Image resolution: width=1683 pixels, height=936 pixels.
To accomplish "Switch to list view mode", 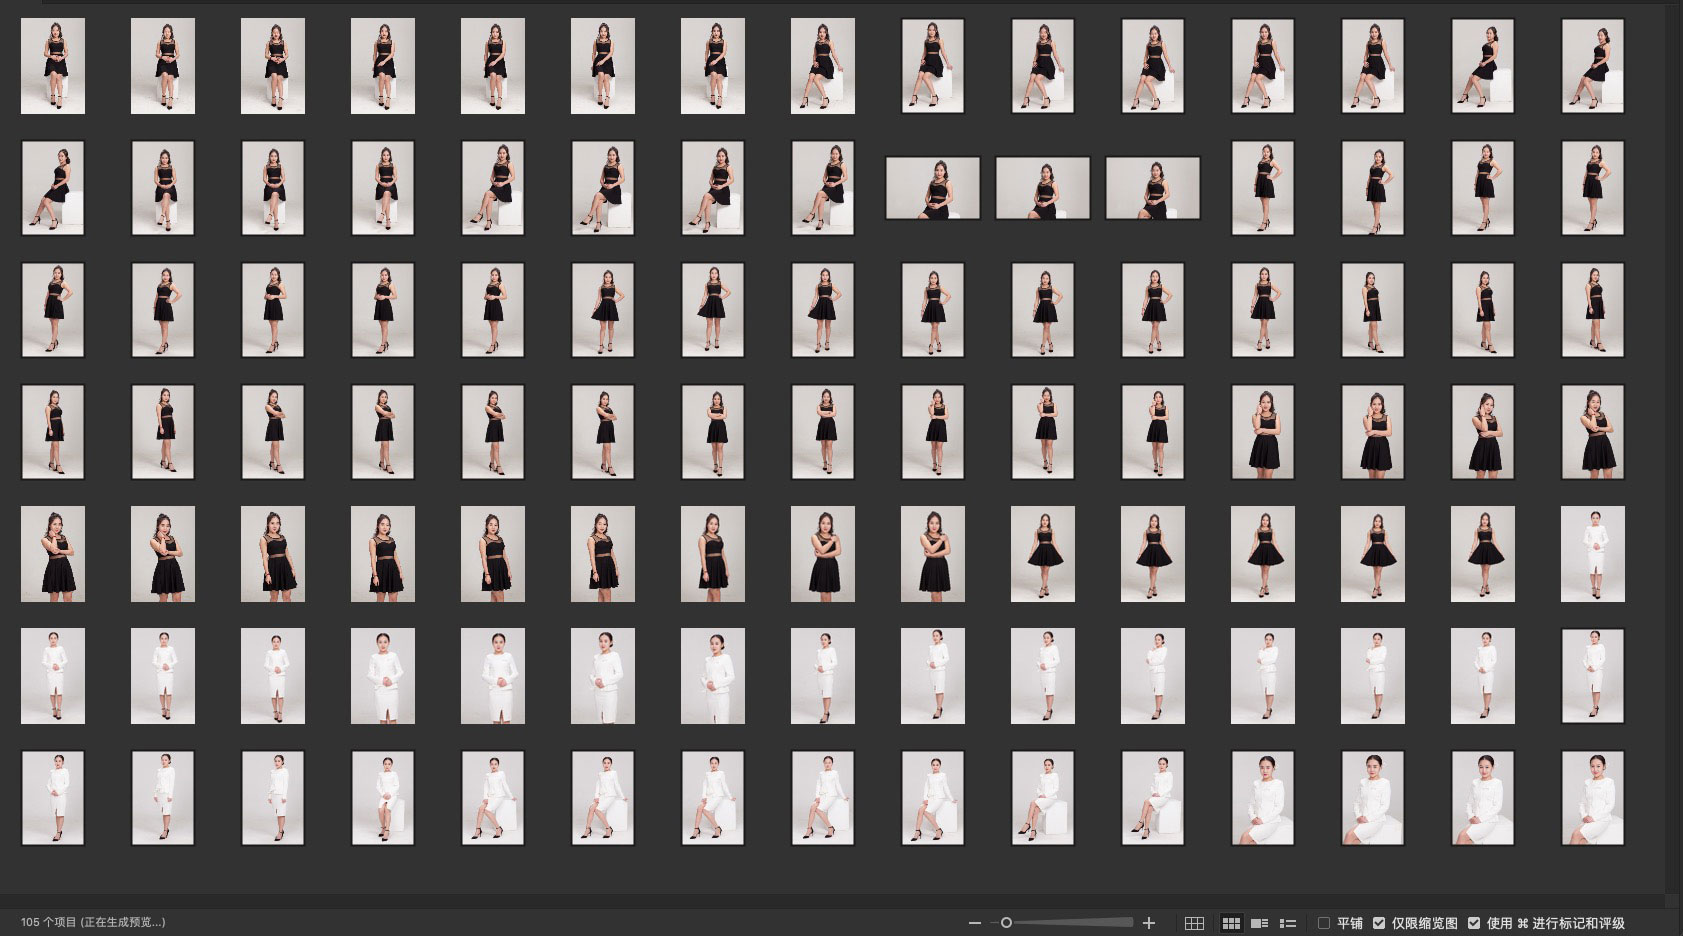I will [1288, 923].
